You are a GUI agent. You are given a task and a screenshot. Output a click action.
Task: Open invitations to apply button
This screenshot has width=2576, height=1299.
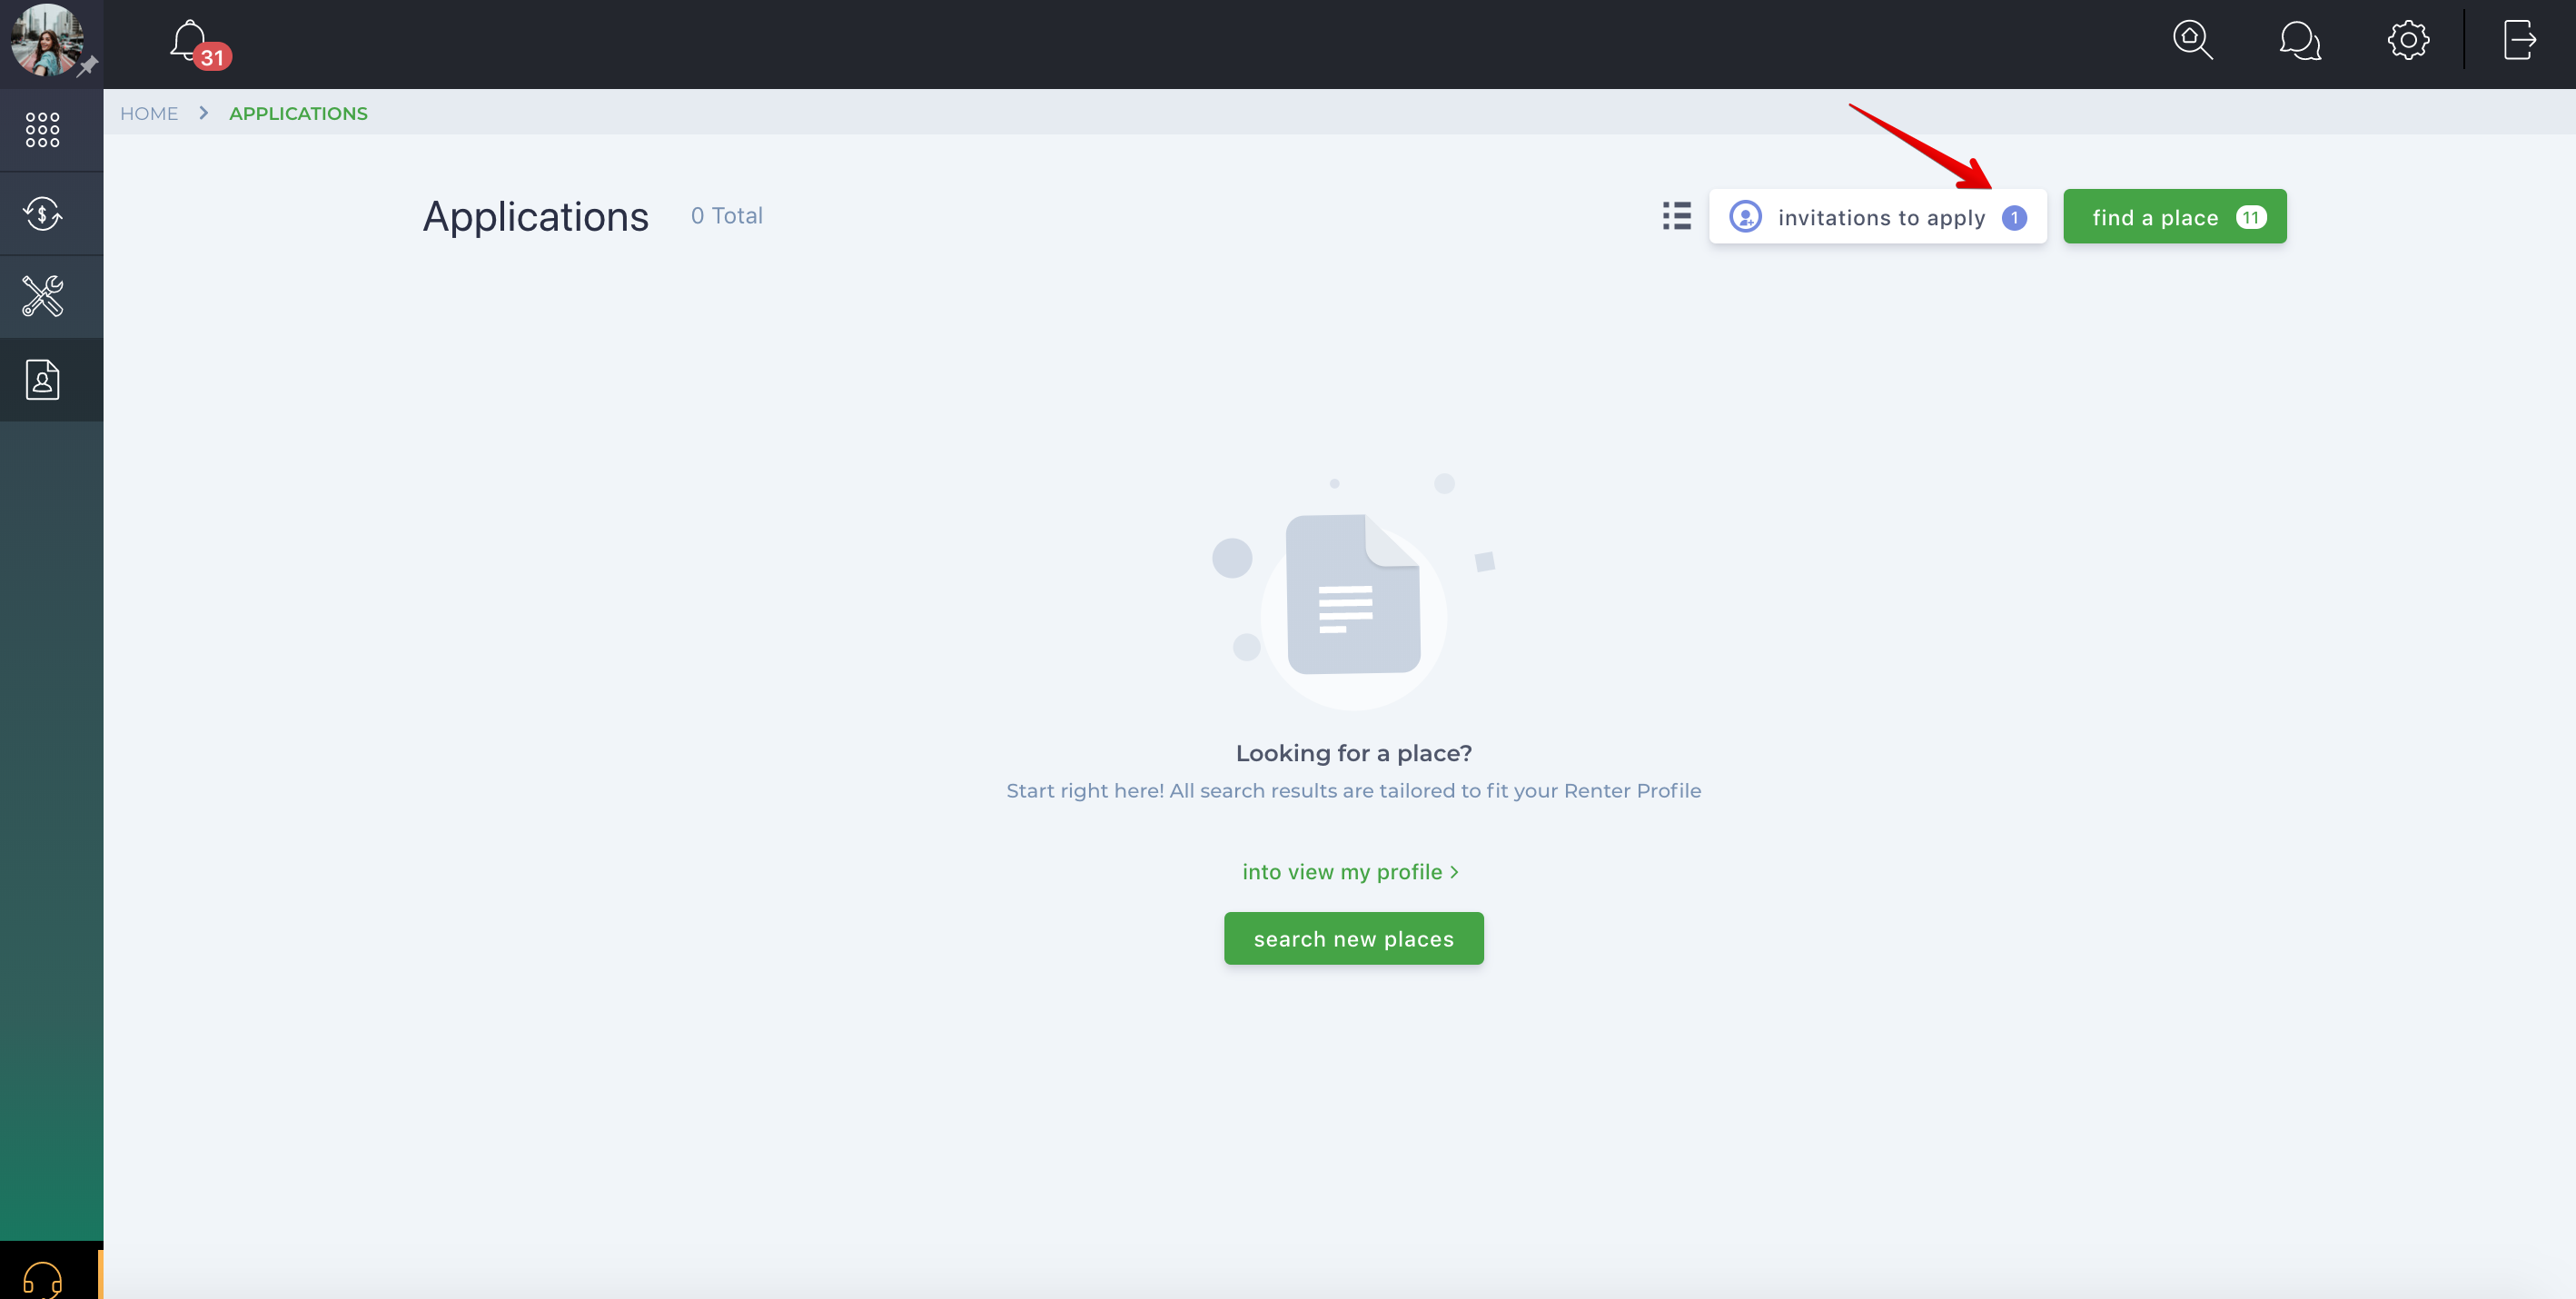pyautogui.click(x=1877, y=216)
